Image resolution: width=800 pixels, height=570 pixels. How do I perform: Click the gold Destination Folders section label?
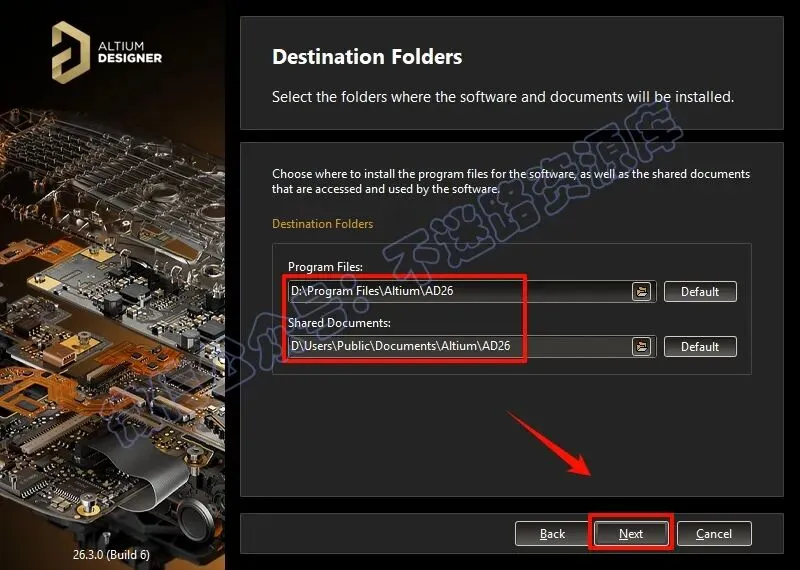click(x=322, y=224)
